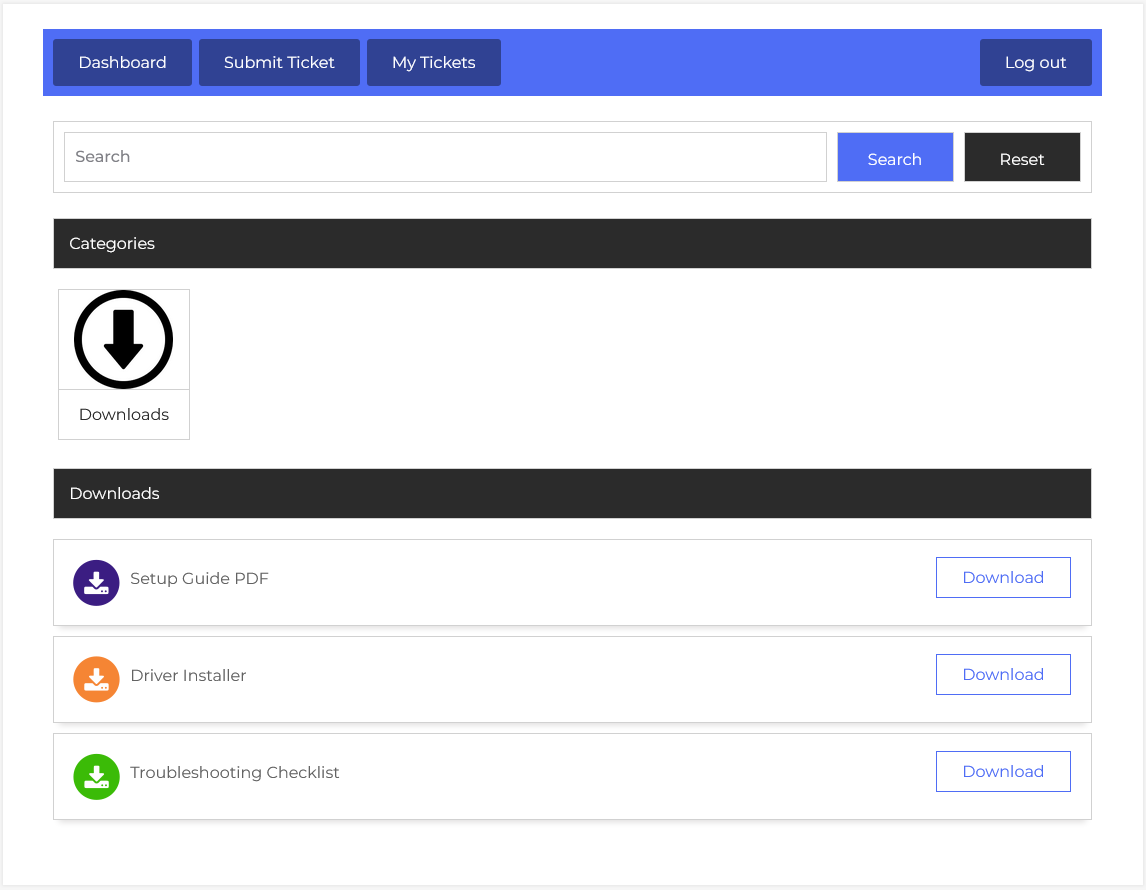Focus the Search text field
Image resolution: width=1146 pixels, height=890 pixels.
(445, 157)
